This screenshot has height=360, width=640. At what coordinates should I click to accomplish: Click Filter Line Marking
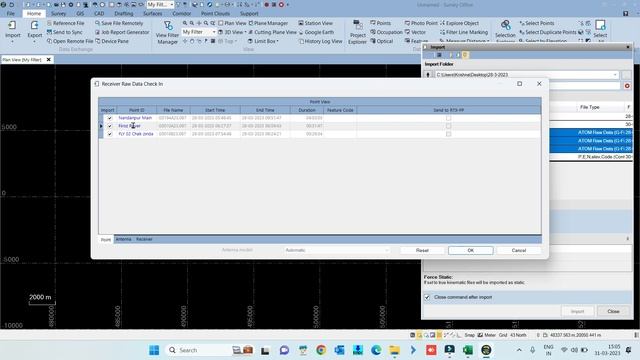[x=464, y=32]
